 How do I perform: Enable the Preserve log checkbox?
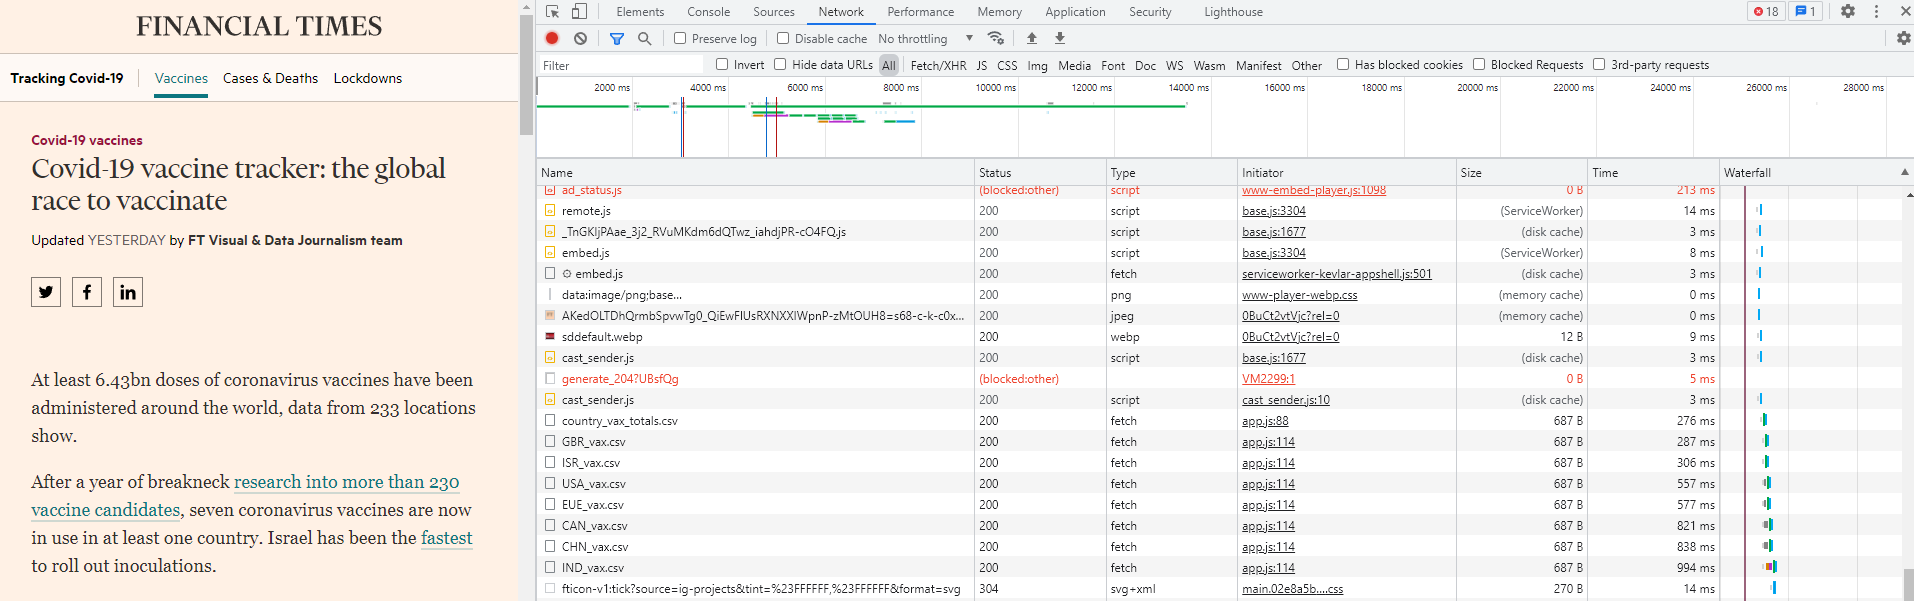680,38
